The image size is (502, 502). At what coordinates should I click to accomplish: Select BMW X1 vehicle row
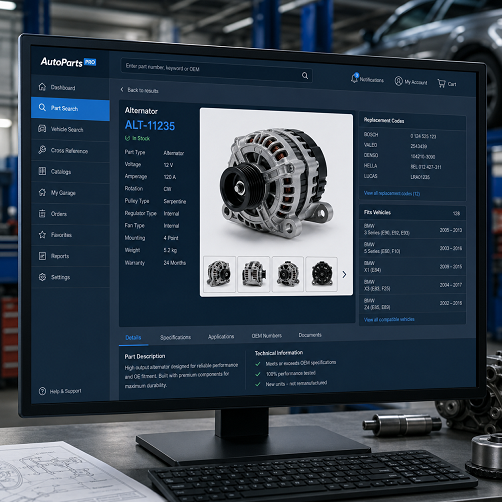pyautogui.click(x=412, y=267)
